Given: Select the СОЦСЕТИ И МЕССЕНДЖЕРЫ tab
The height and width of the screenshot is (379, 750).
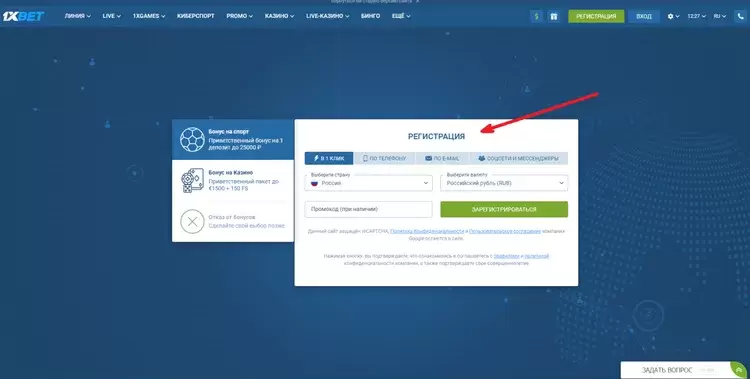Looking at the screenshot, I should click(x=519, y=158).
